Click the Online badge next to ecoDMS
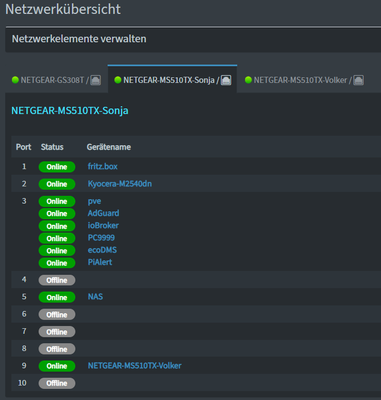This screenshot has height=400, width=381. point(57,251)
